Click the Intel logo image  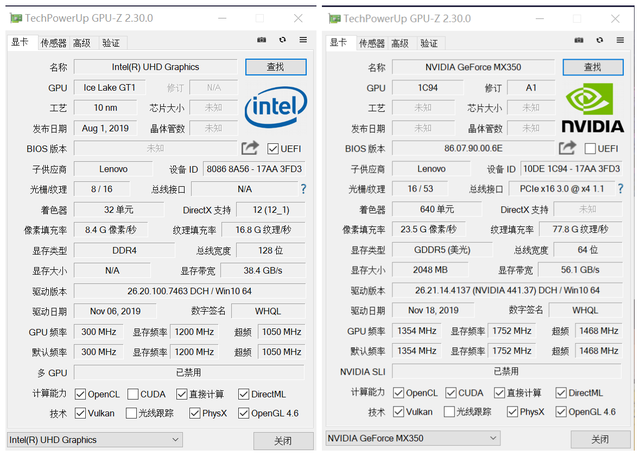[x=276, y=107]
